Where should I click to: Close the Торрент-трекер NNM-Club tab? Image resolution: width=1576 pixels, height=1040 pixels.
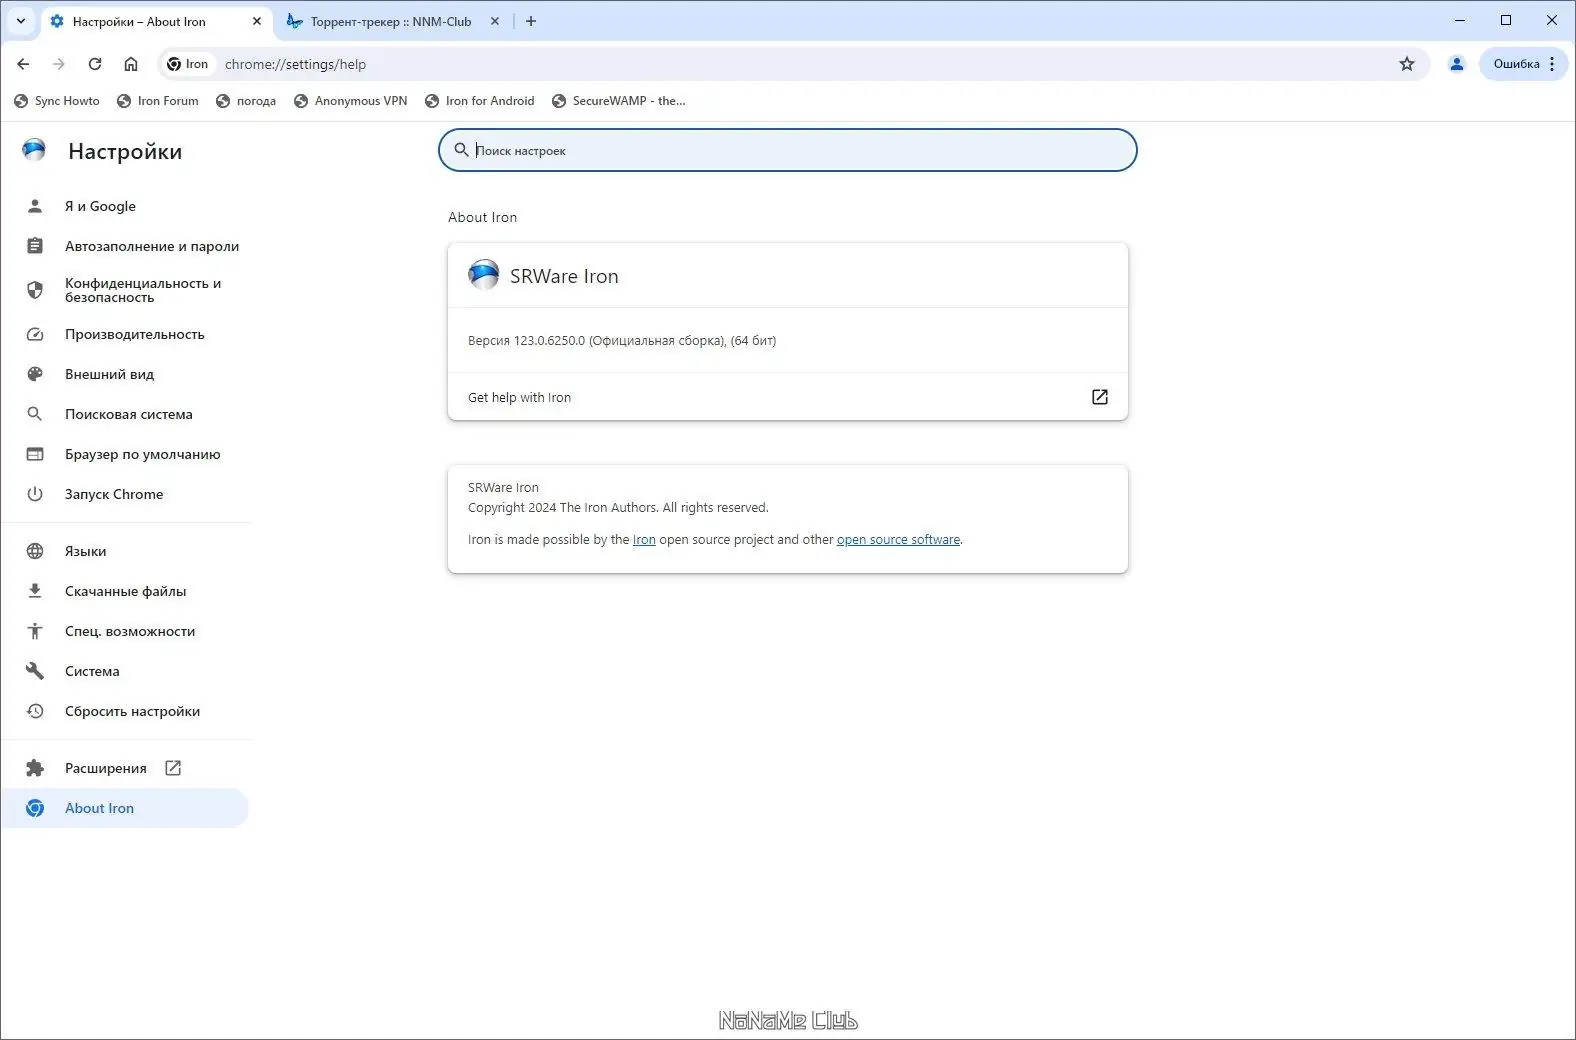[x=495, y=21]
